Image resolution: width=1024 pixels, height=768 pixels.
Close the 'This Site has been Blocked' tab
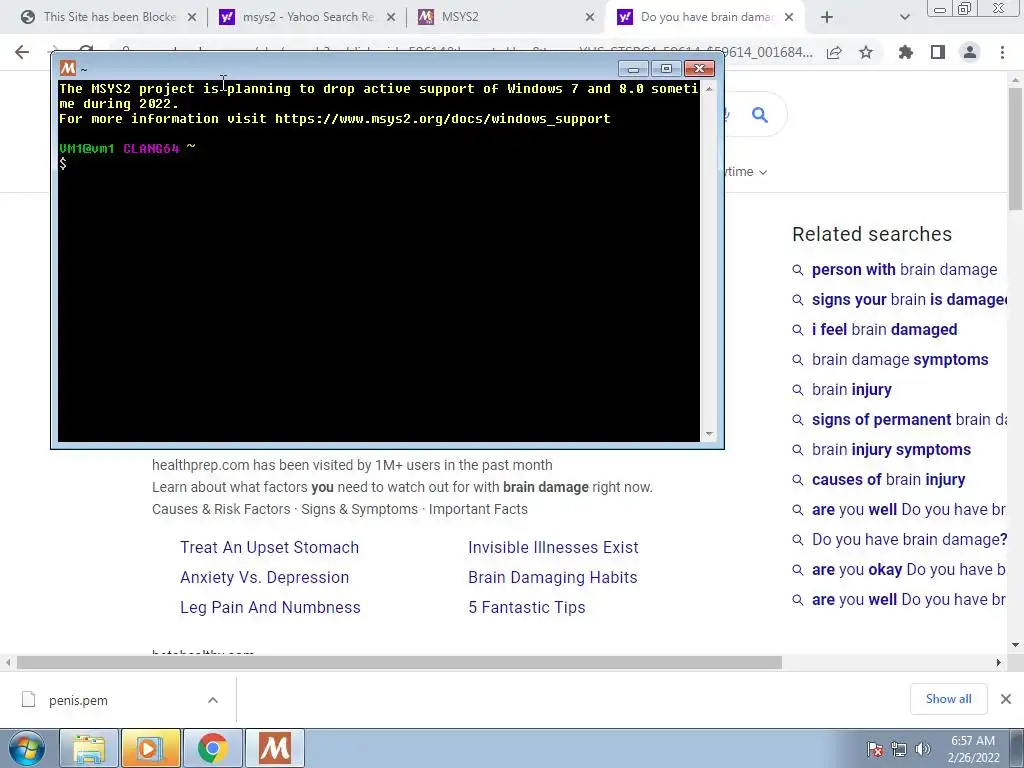(x=192, y=18)
